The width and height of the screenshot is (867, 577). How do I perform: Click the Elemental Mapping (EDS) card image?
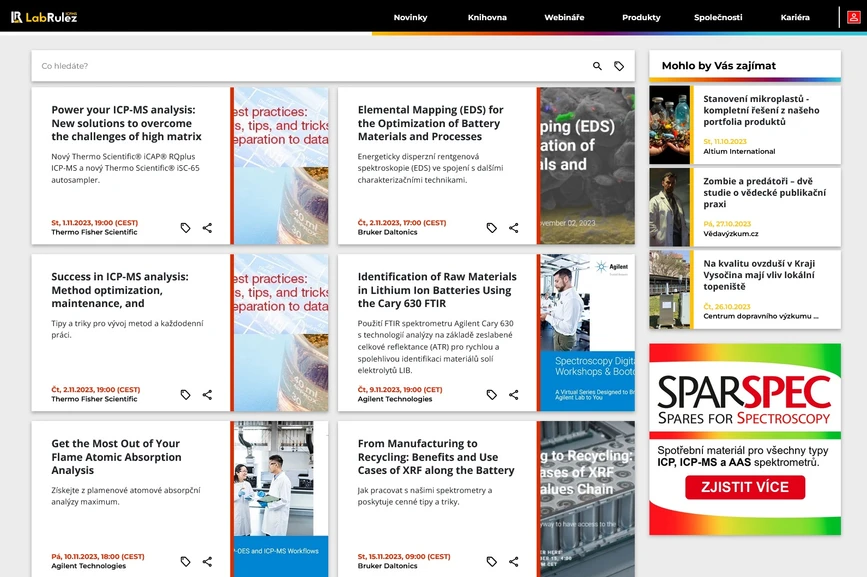(587, 166)
